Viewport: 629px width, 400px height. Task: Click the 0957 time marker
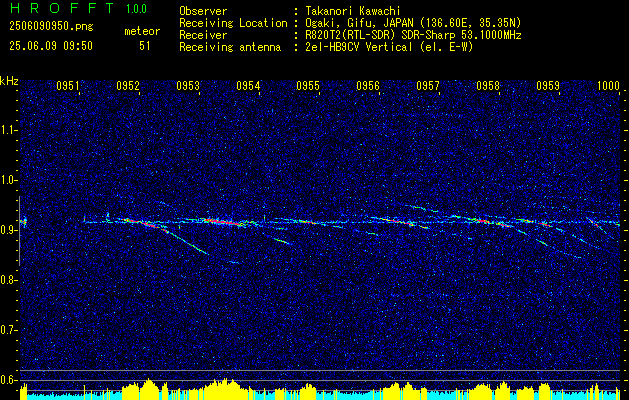point(428,86)
